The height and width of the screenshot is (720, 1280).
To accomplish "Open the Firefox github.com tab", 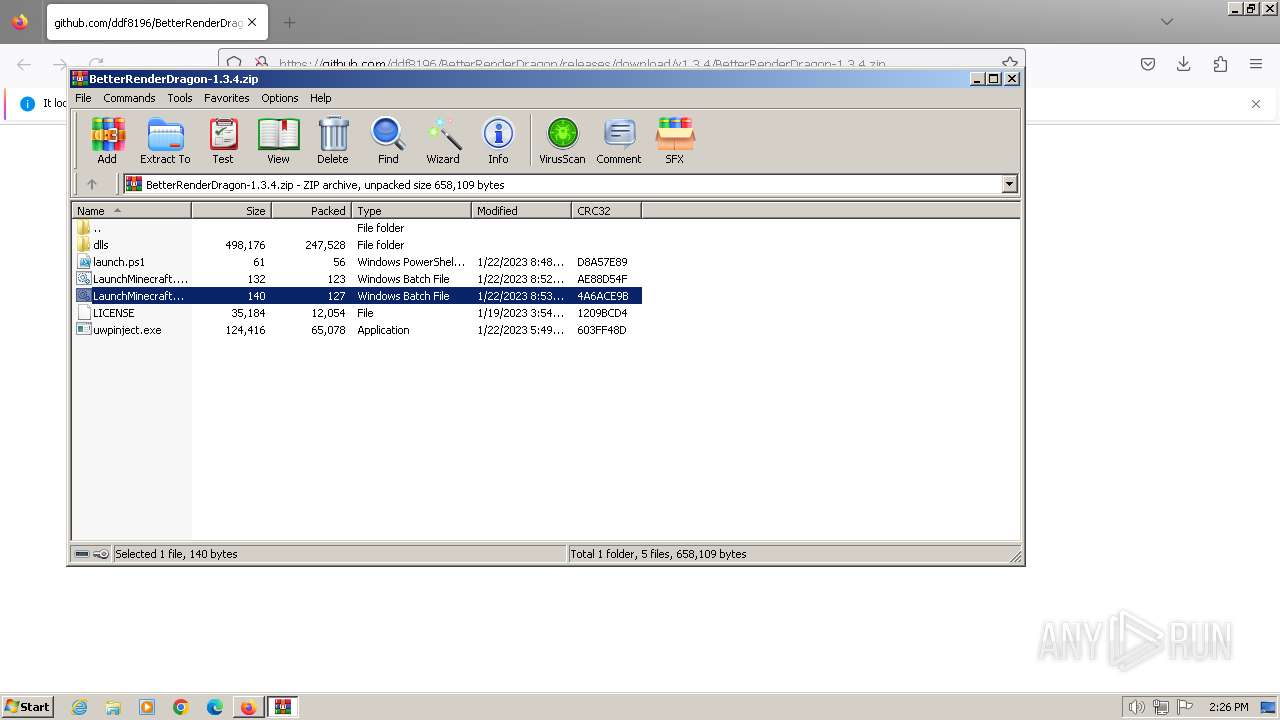I will tap(157, 22).
